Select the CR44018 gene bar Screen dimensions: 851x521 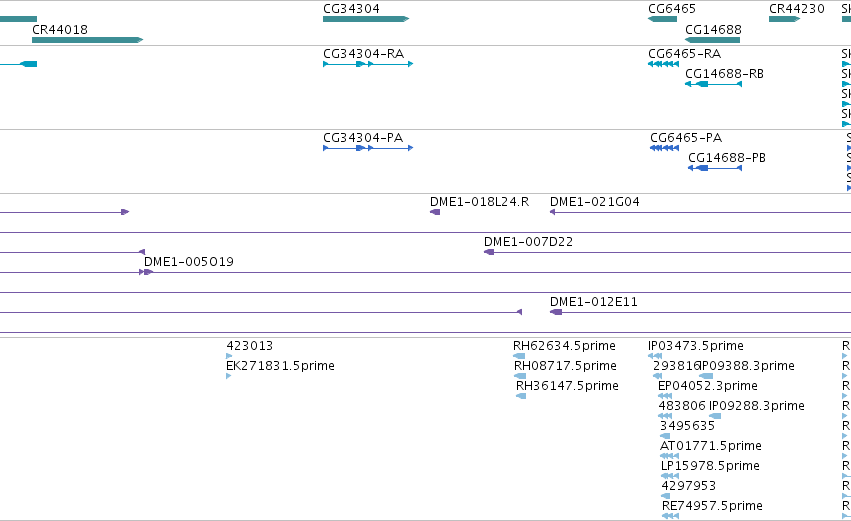[x=87, y=40]
